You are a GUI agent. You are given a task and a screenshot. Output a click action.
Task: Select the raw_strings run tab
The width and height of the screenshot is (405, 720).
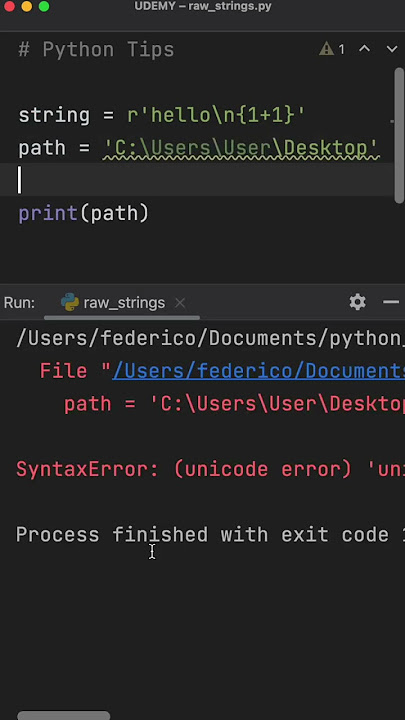tap(124, 303)
